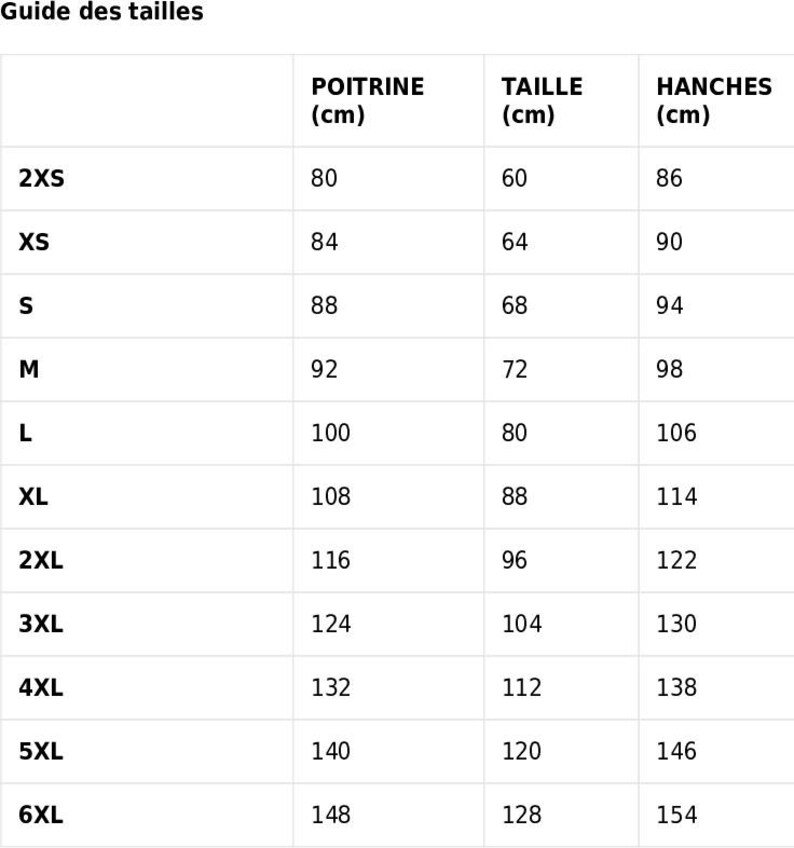Select waist value 72 in M row
The width and height of the screenshot is (794, 848).
(514, 370)
